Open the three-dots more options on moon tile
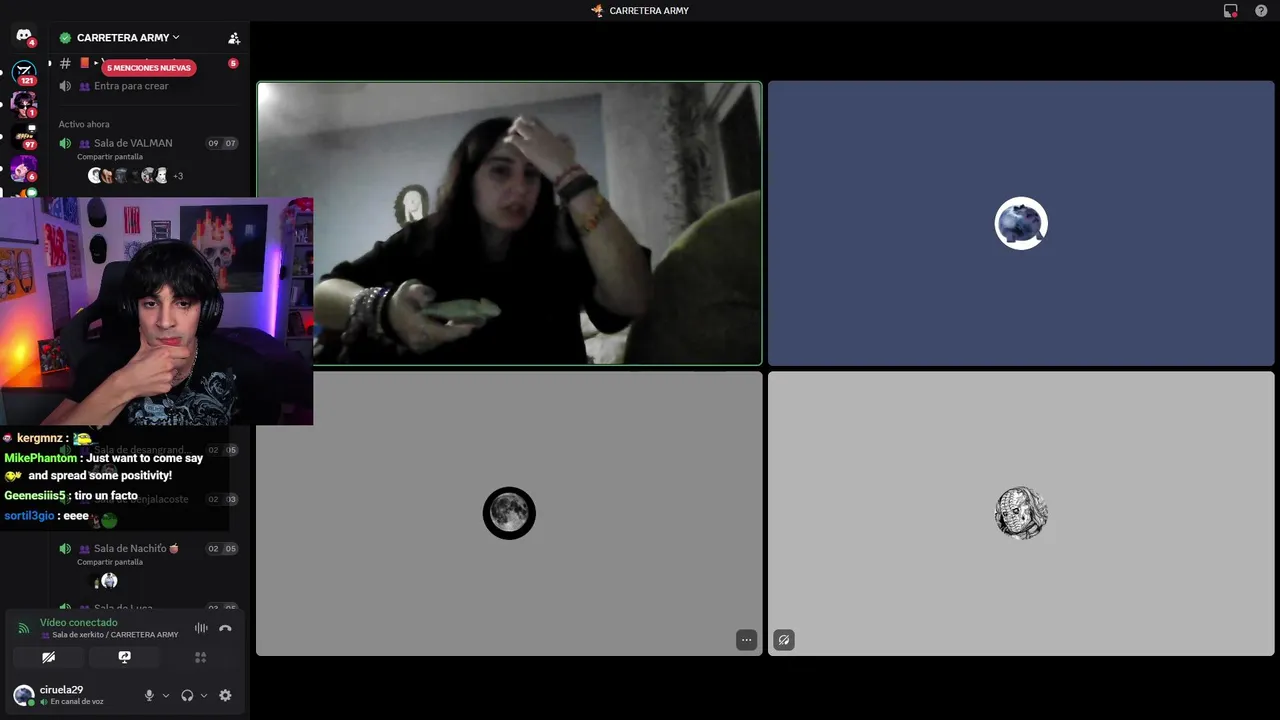1280x720 pixels. point(746,640)
